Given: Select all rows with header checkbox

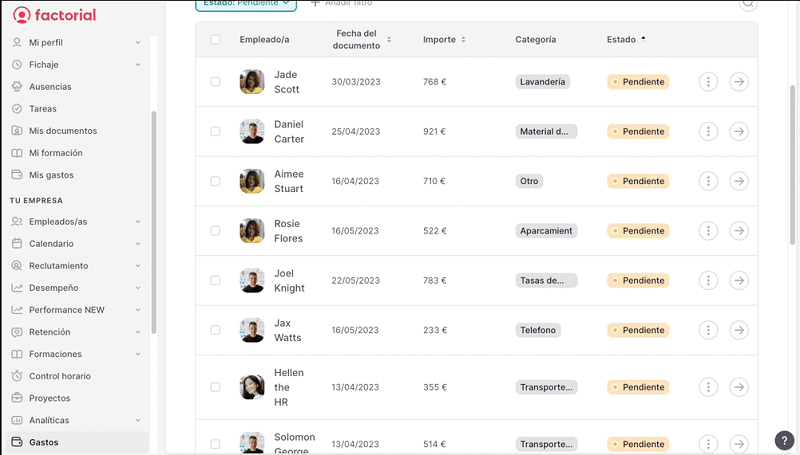Looking at the screenshot, I should click(215, 40).
